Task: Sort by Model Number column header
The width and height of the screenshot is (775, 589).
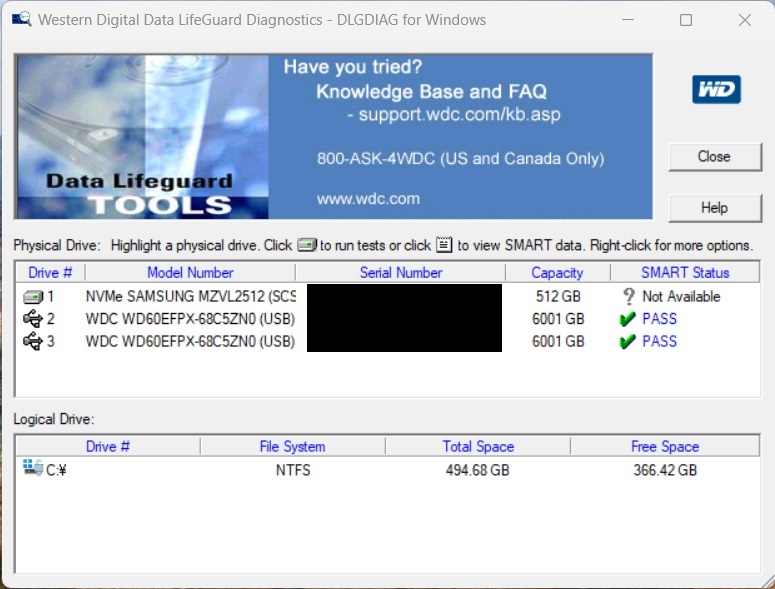Action: pyautogui.click(x=190, y=272)
